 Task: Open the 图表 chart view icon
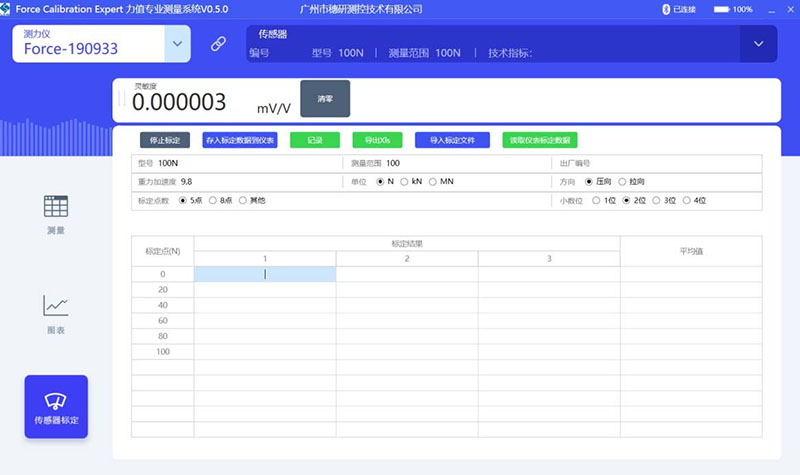coord(56,305)
